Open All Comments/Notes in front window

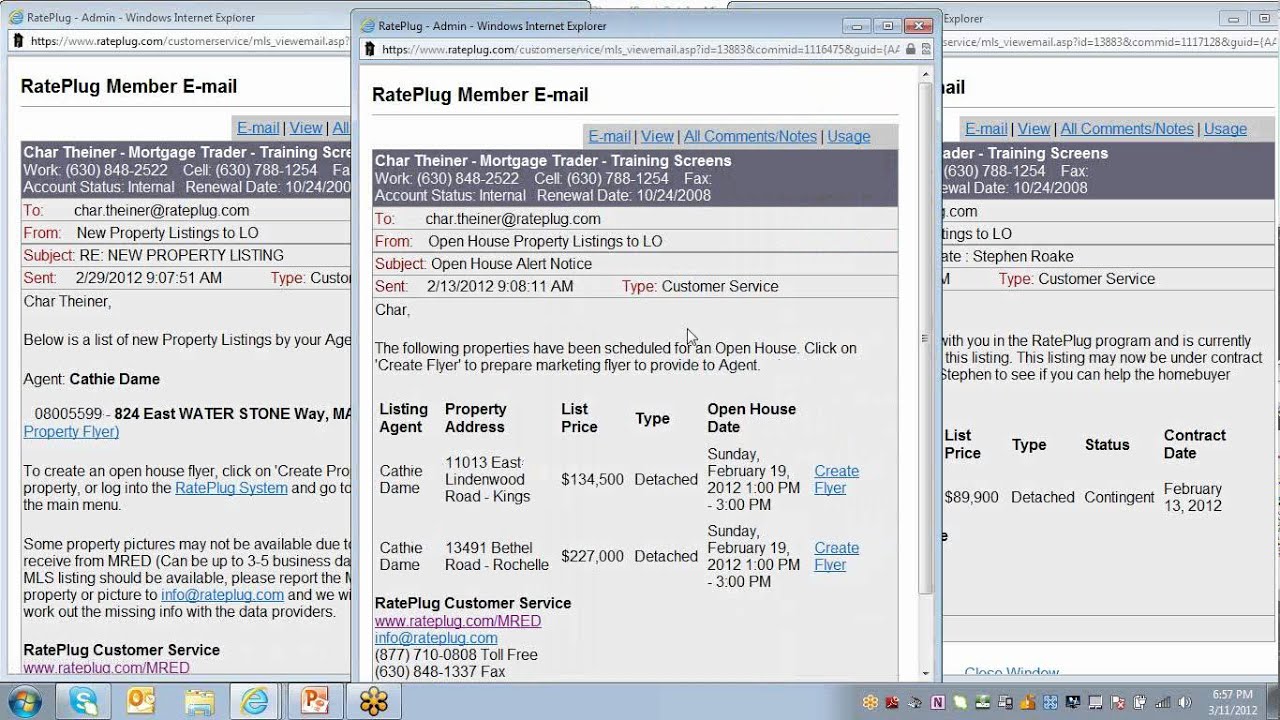750,136
